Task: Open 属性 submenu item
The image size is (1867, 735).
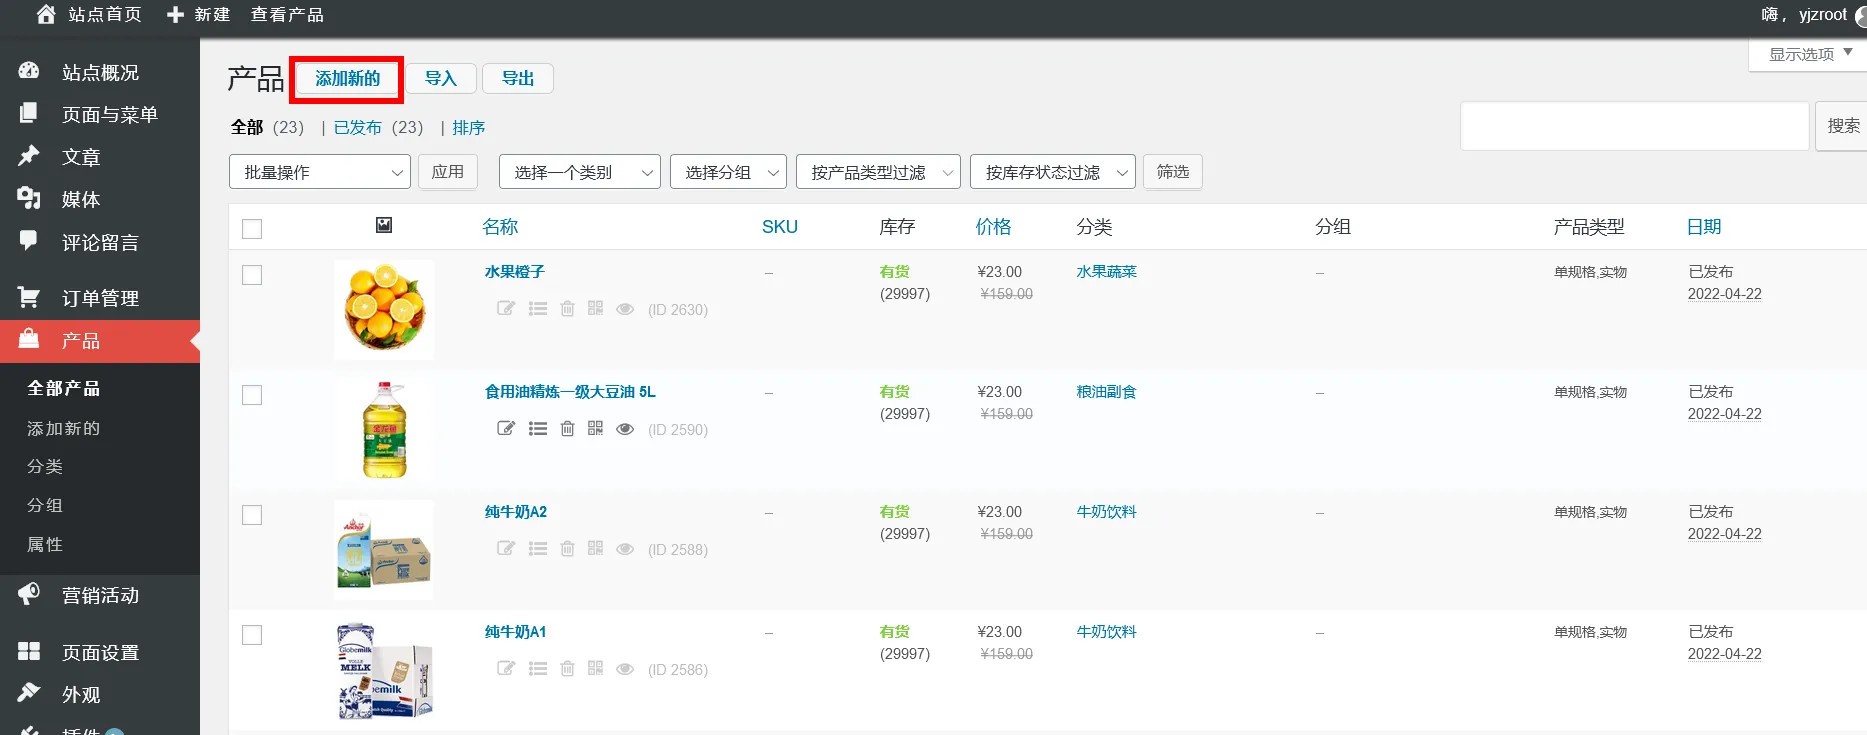Action: coord(45,545)
